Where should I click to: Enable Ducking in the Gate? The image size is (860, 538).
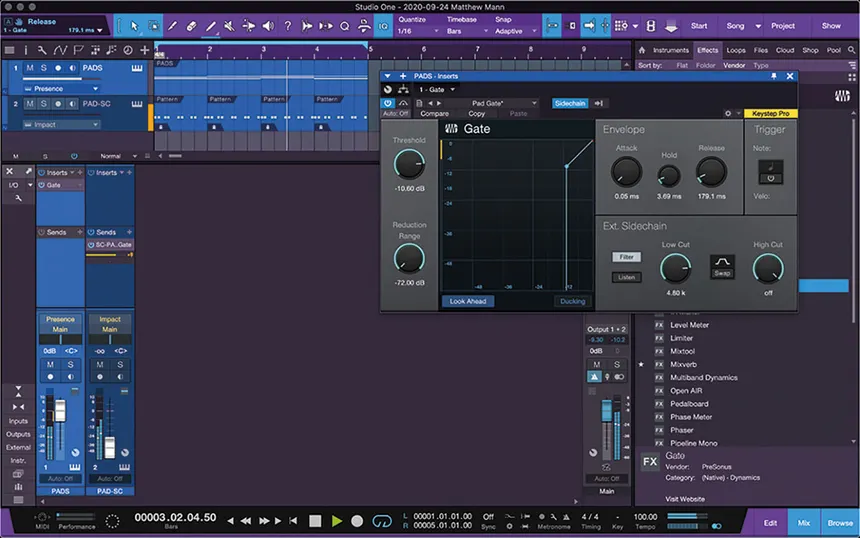[x=572, y=301]
